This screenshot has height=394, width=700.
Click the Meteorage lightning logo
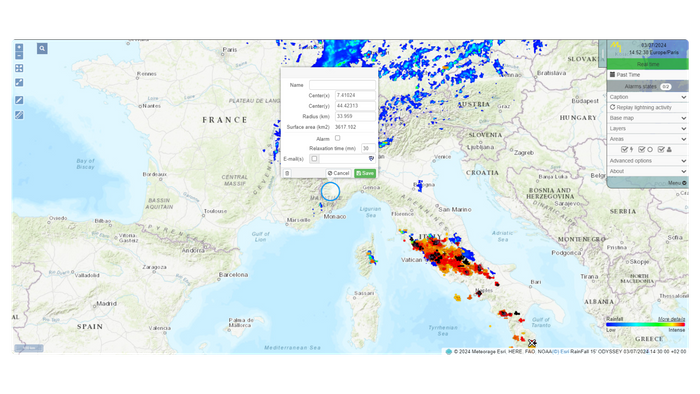[x=616, y=46]
